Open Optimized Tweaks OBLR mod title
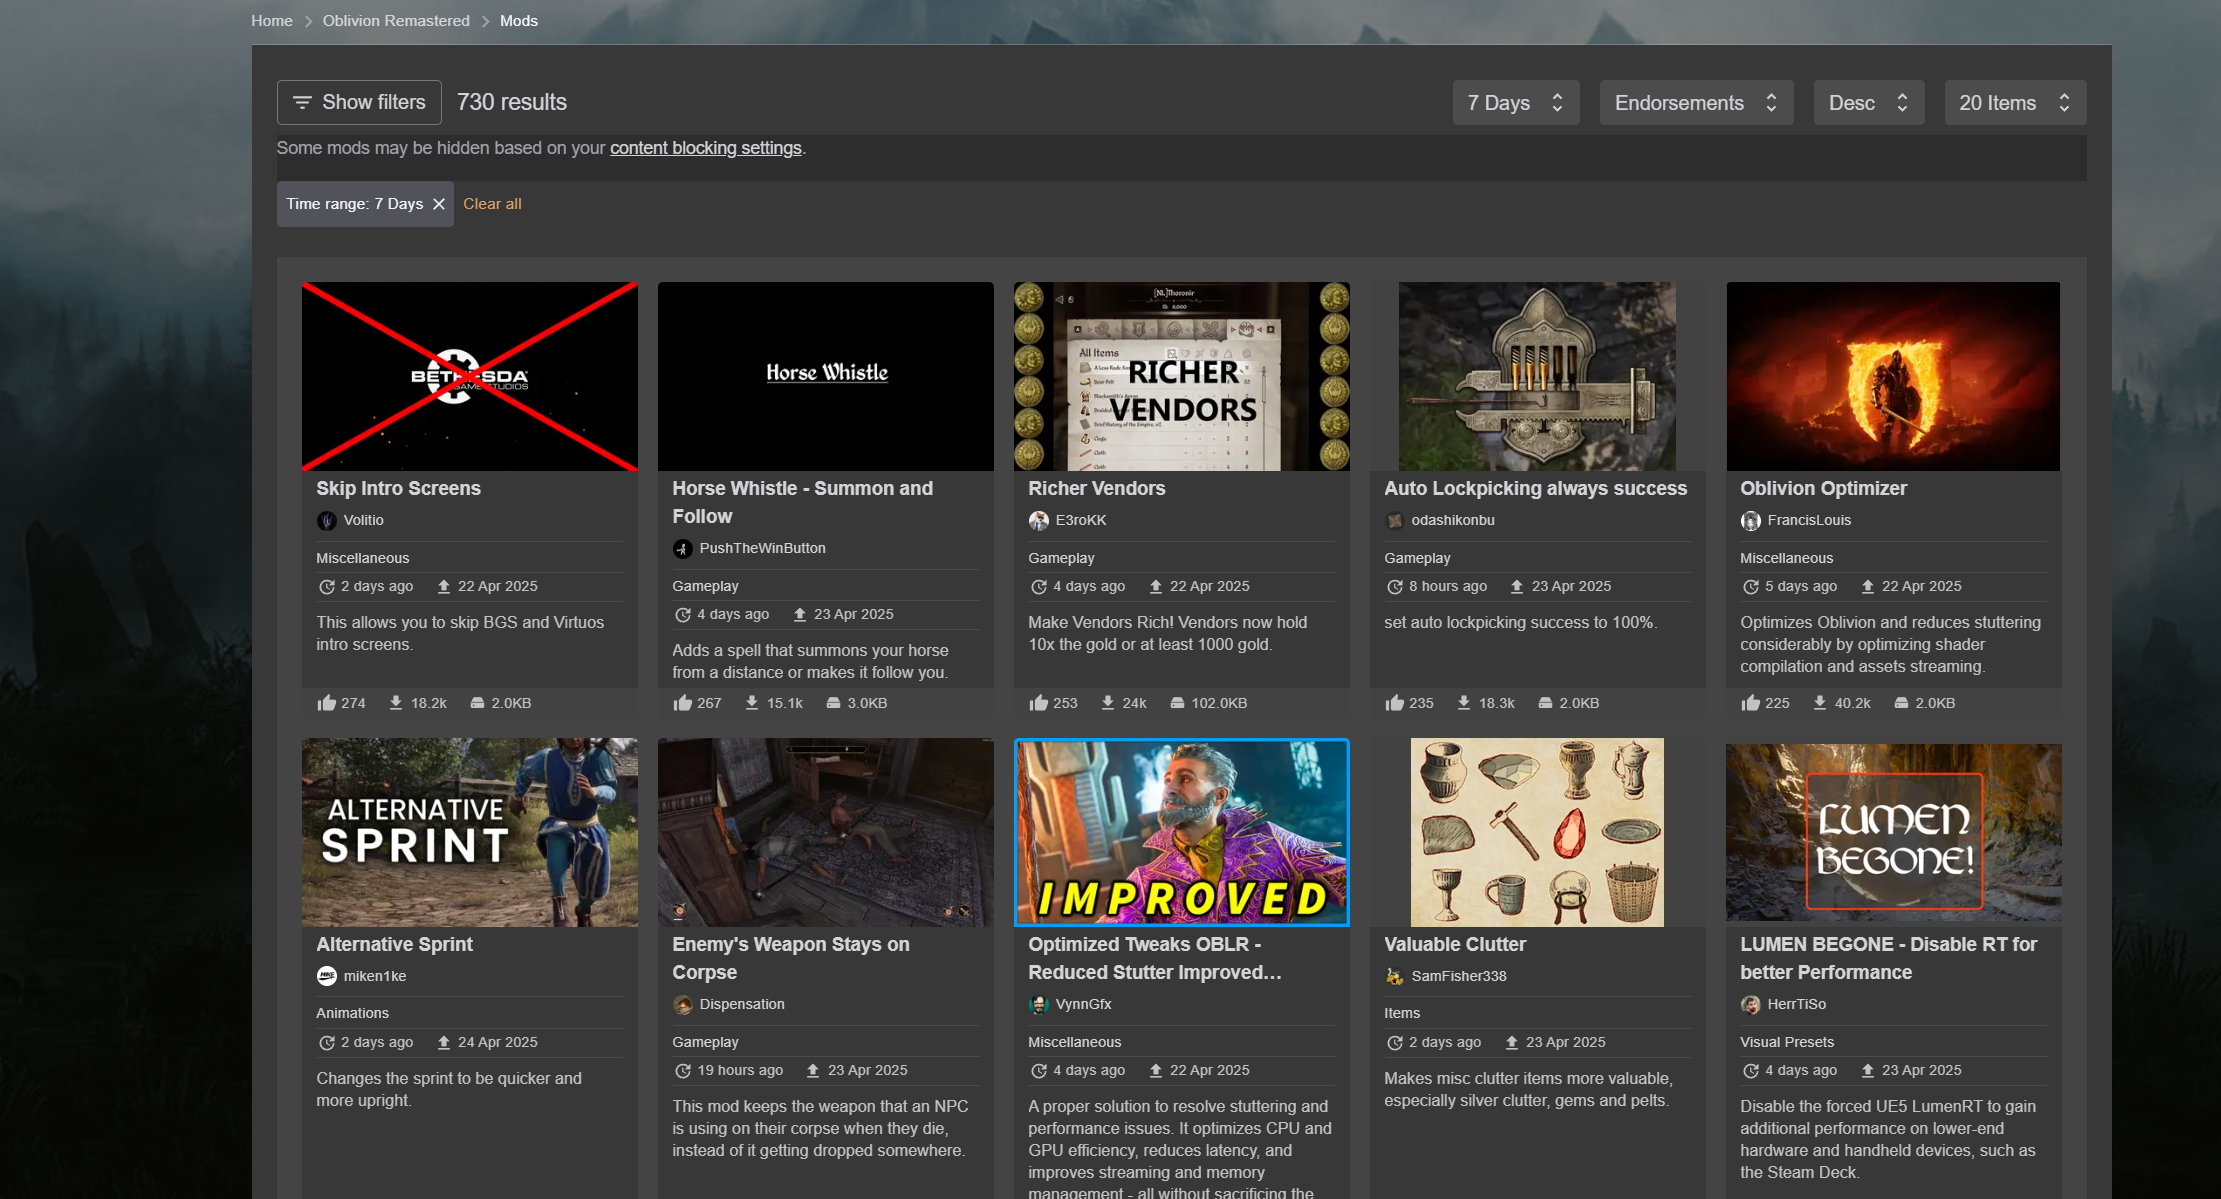2221x1199 pixels. coord(1155,958)
